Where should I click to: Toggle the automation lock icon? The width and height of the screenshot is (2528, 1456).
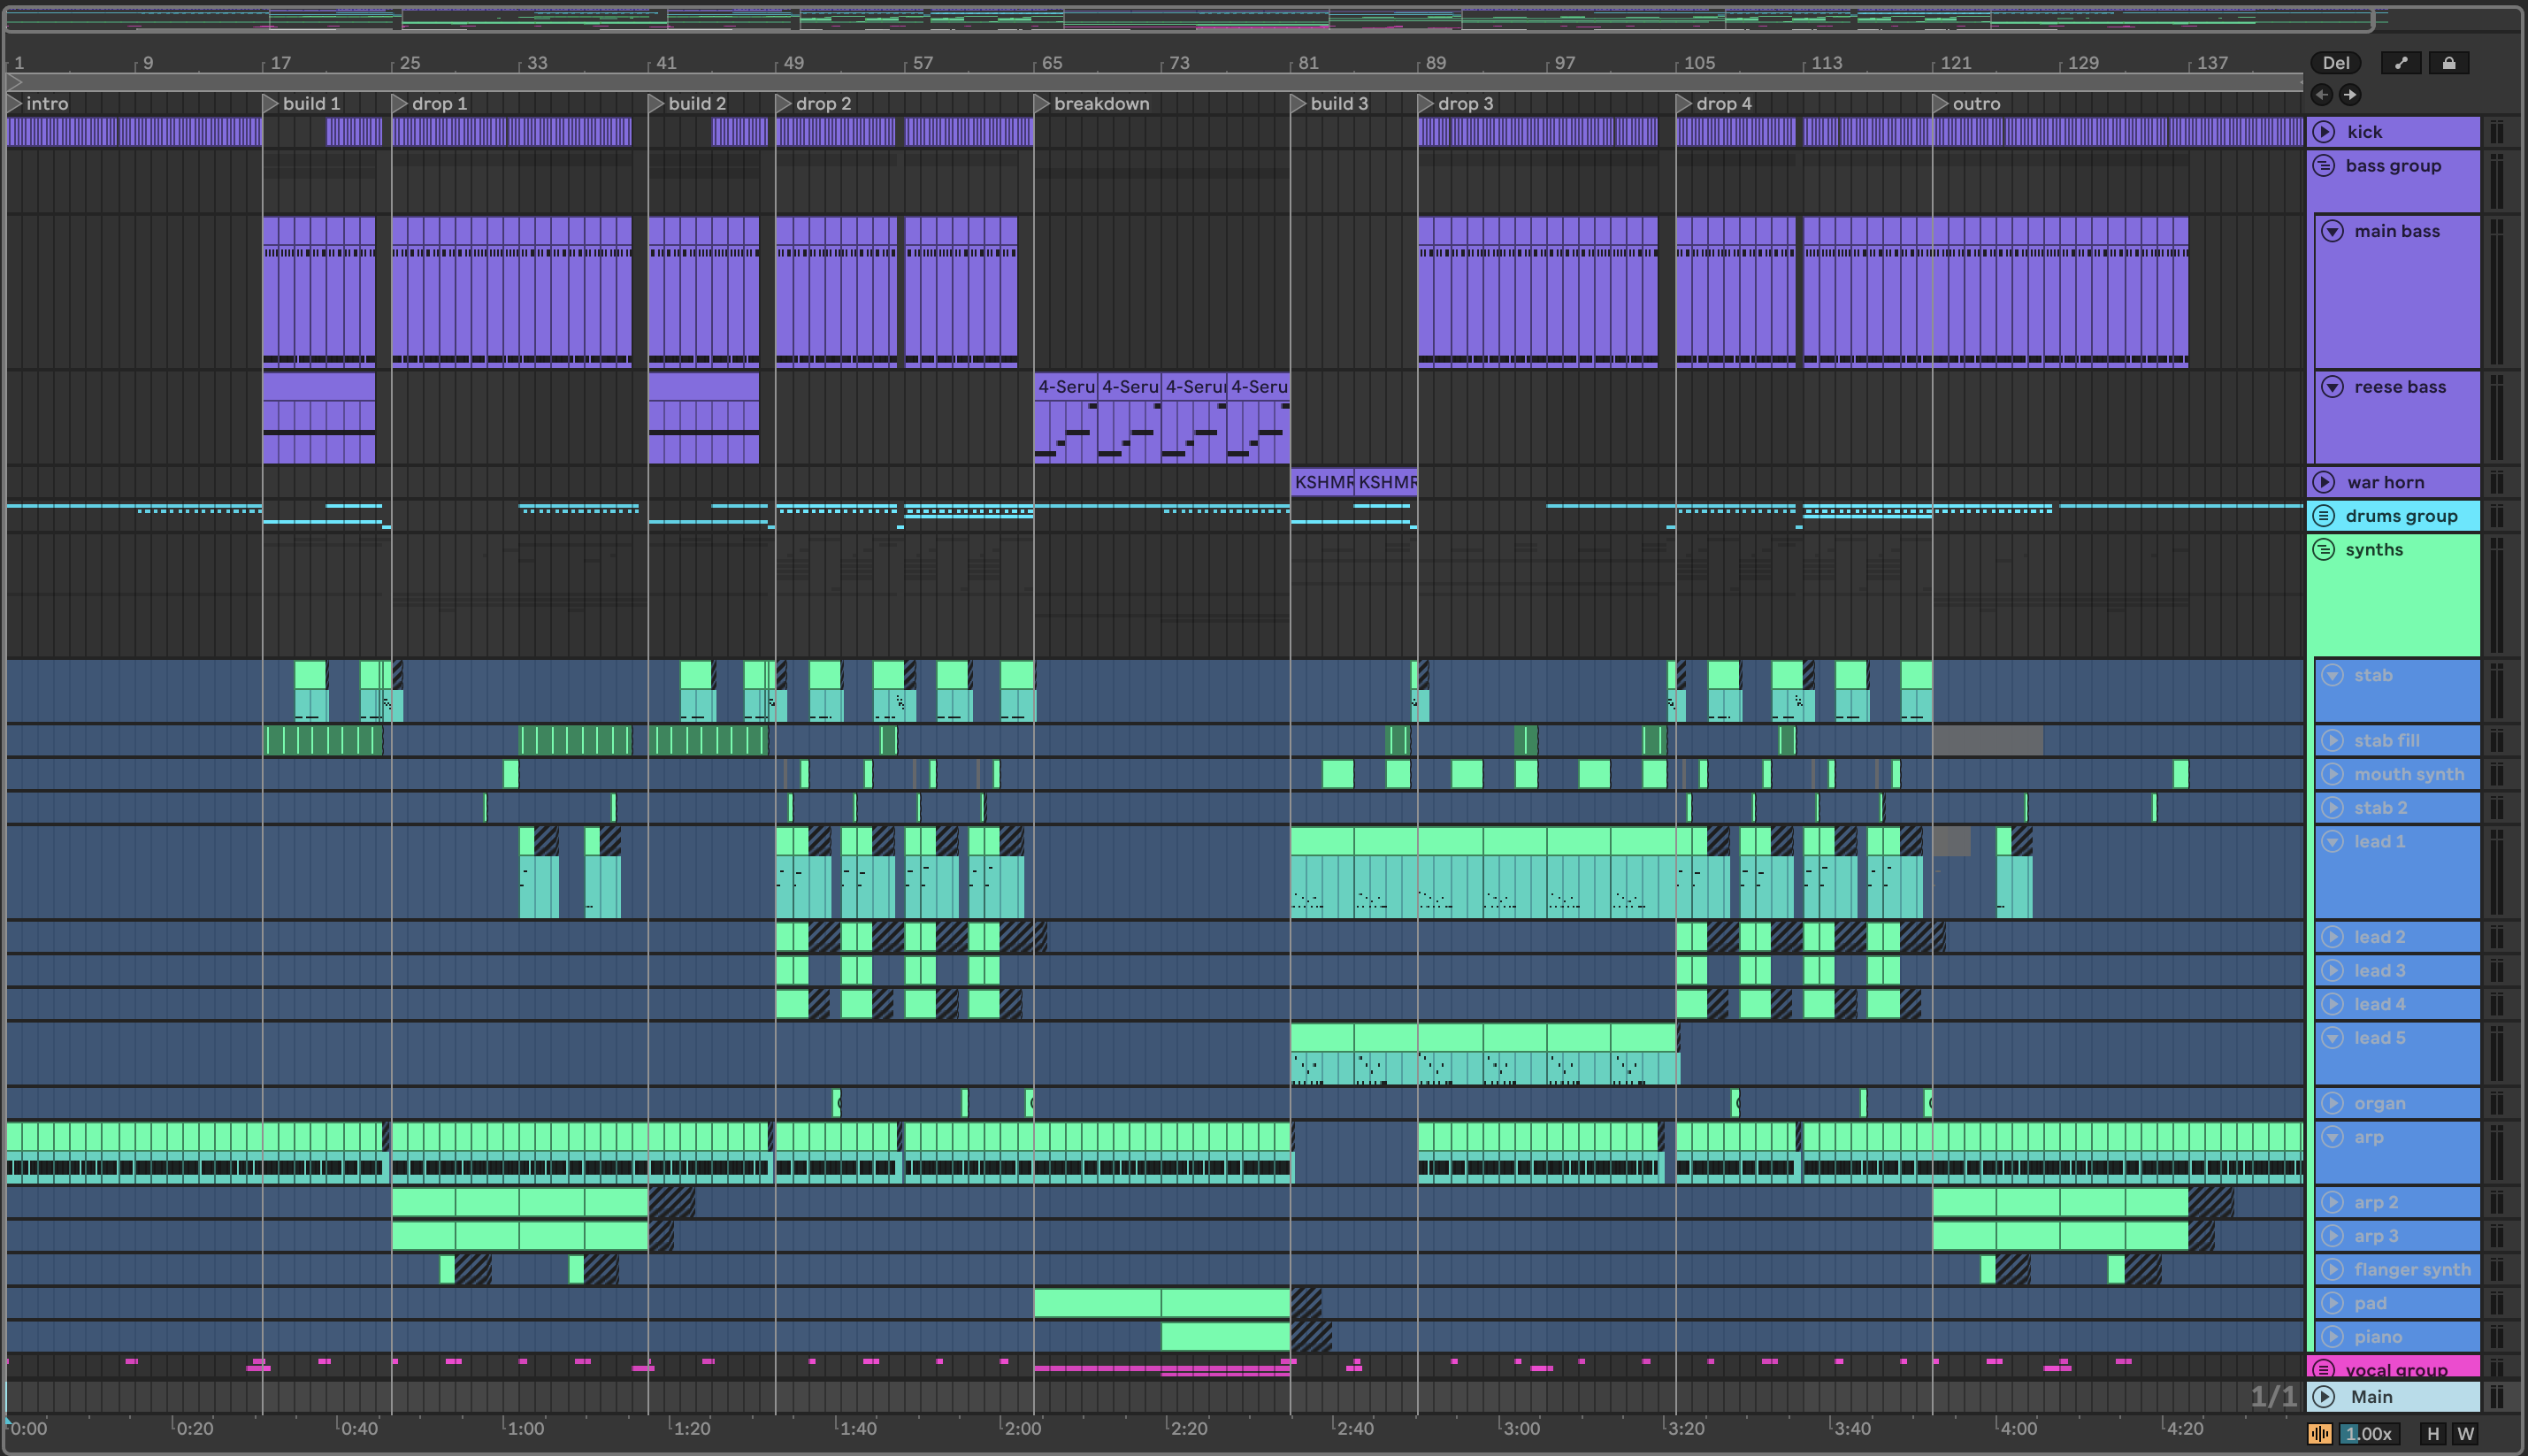[x=2448, y=63]
